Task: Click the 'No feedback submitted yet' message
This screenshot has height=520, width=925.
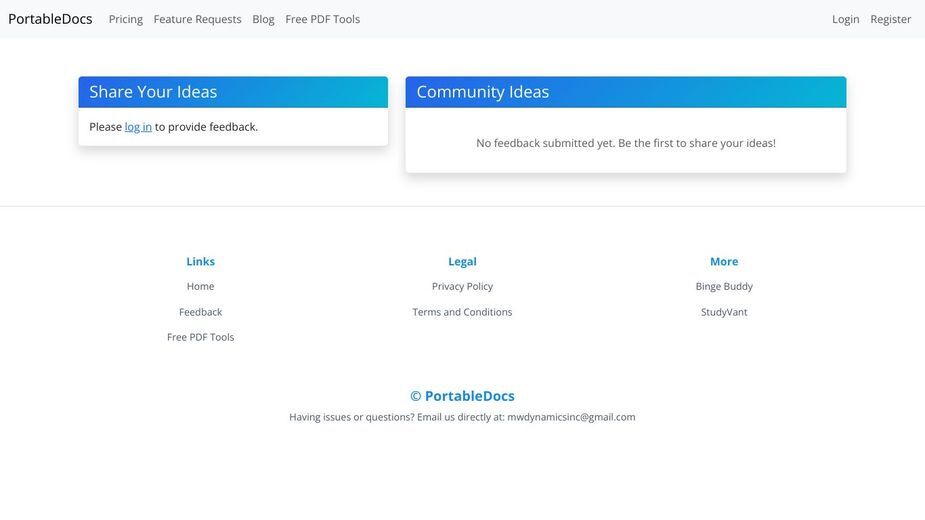Action: click(x=626, y=143)
